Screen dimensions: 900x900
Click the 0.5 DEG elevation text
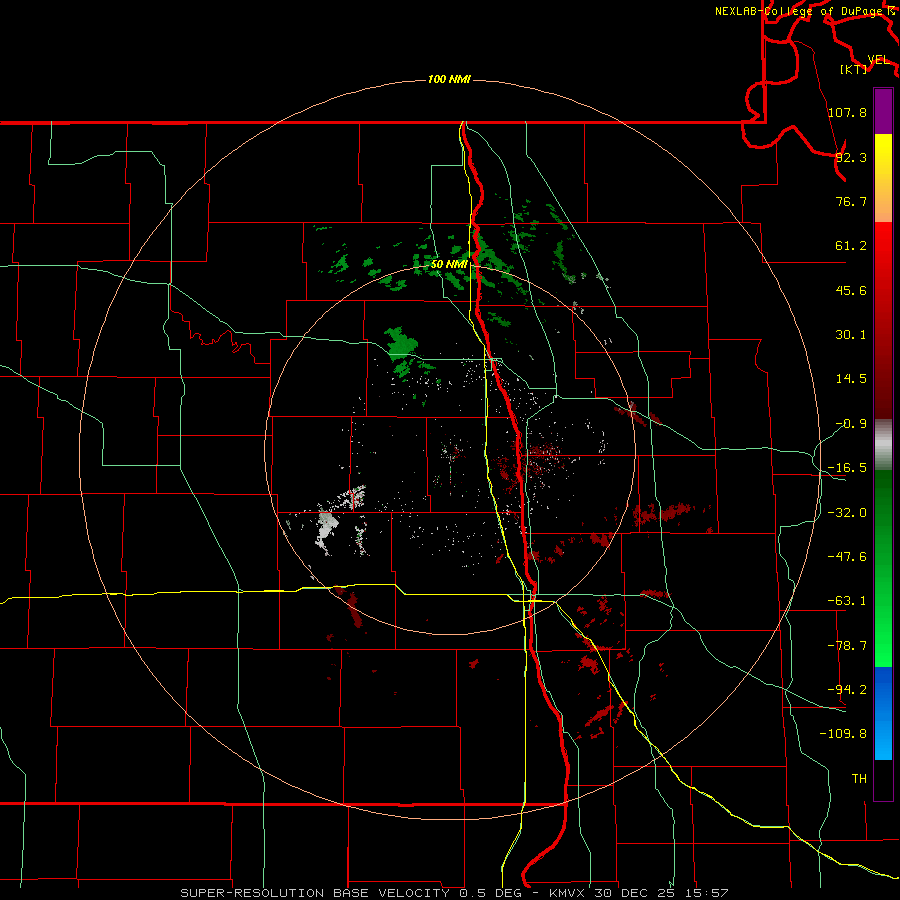pyautogui.click(x=490, y=893)
